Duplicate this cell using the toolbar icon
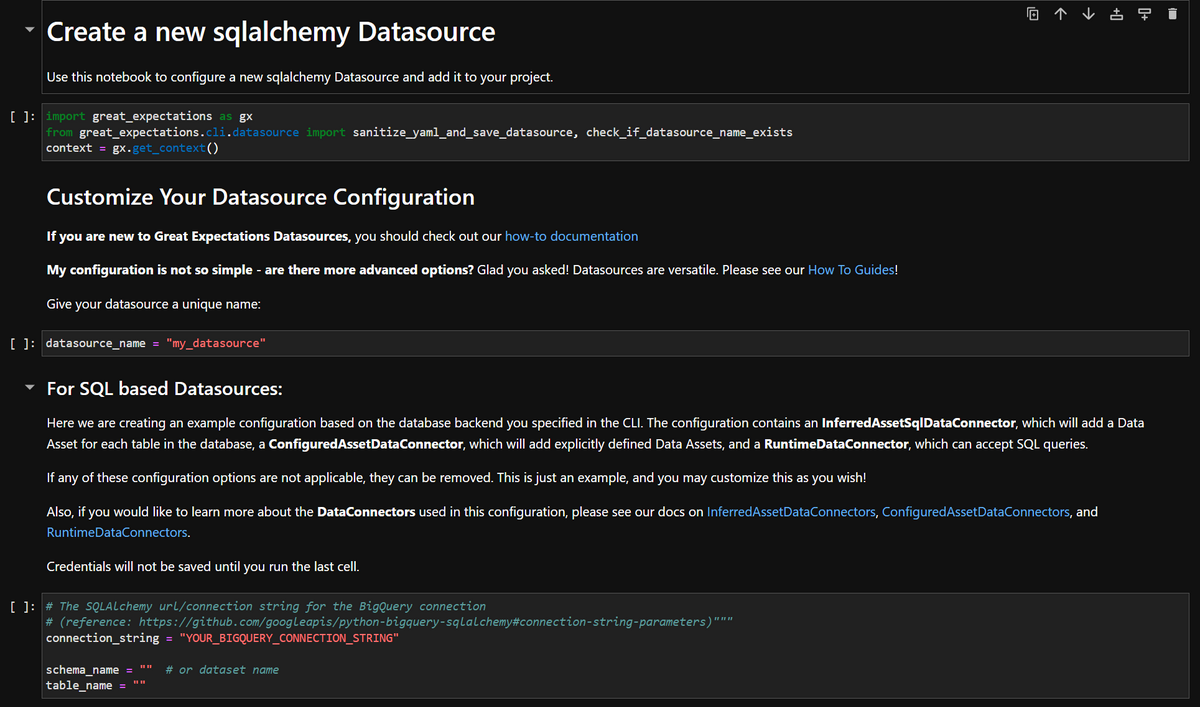This screenshot has width=1200, height=707. point(1033,14)
